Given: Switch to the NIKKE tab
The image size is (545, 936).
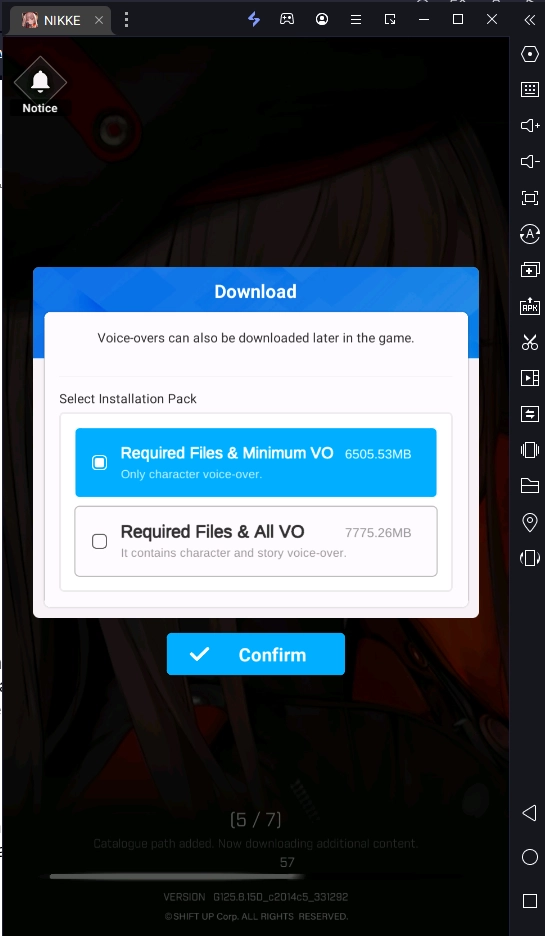Looking at the screenshot, I should [x=60, y=20].
